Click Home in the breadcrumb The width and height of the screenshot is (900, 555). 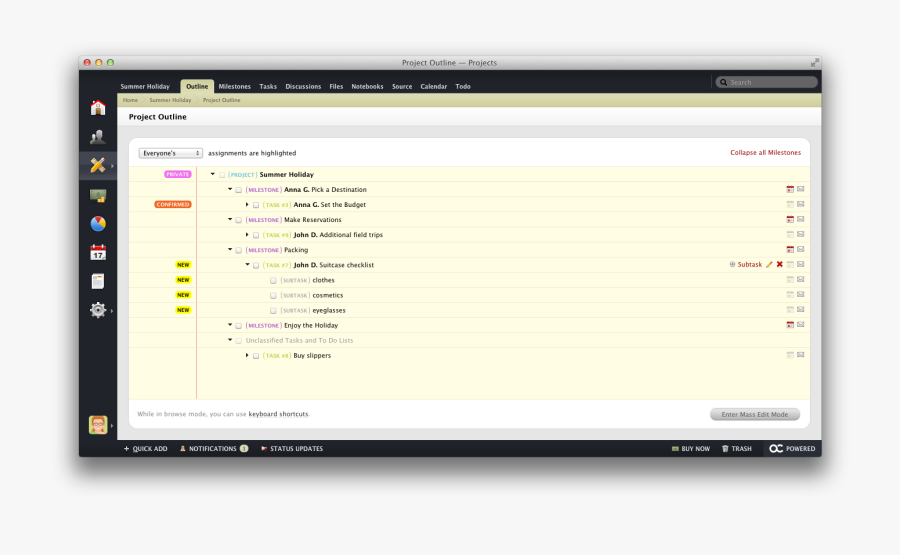coord(130,100)
